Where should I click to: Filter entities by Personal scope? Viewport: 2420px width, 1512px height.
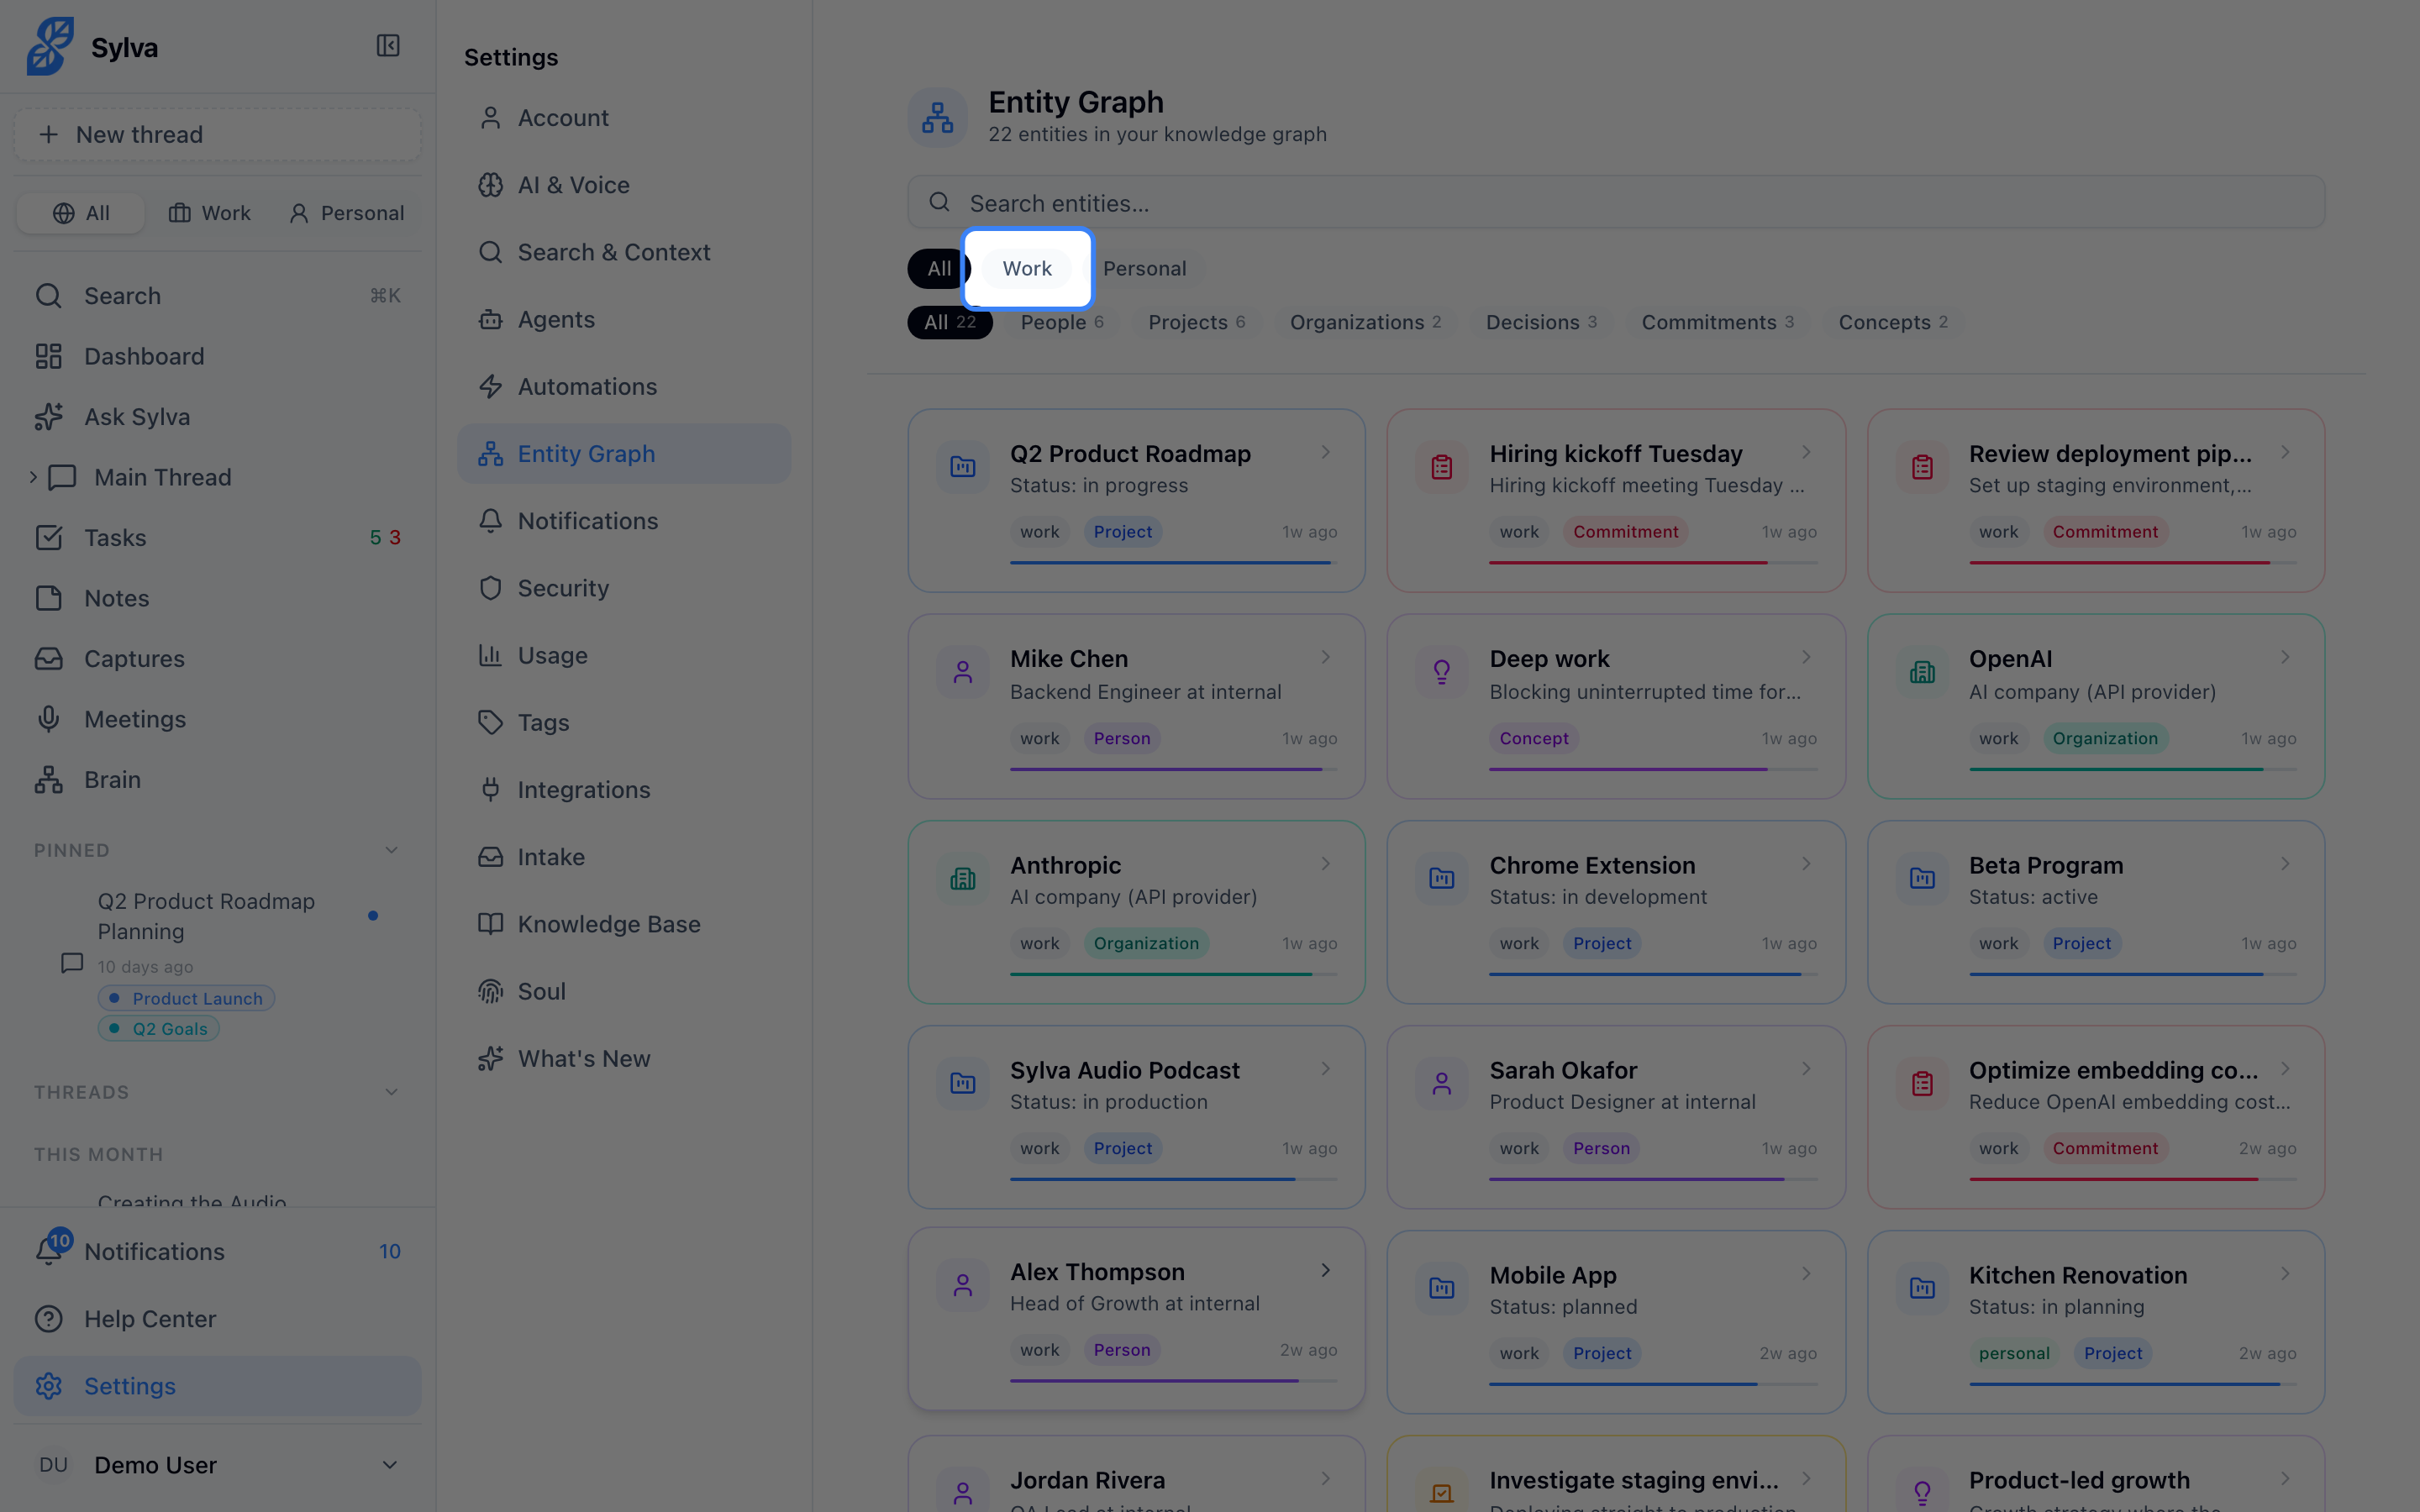click(x=1144, y=268)
